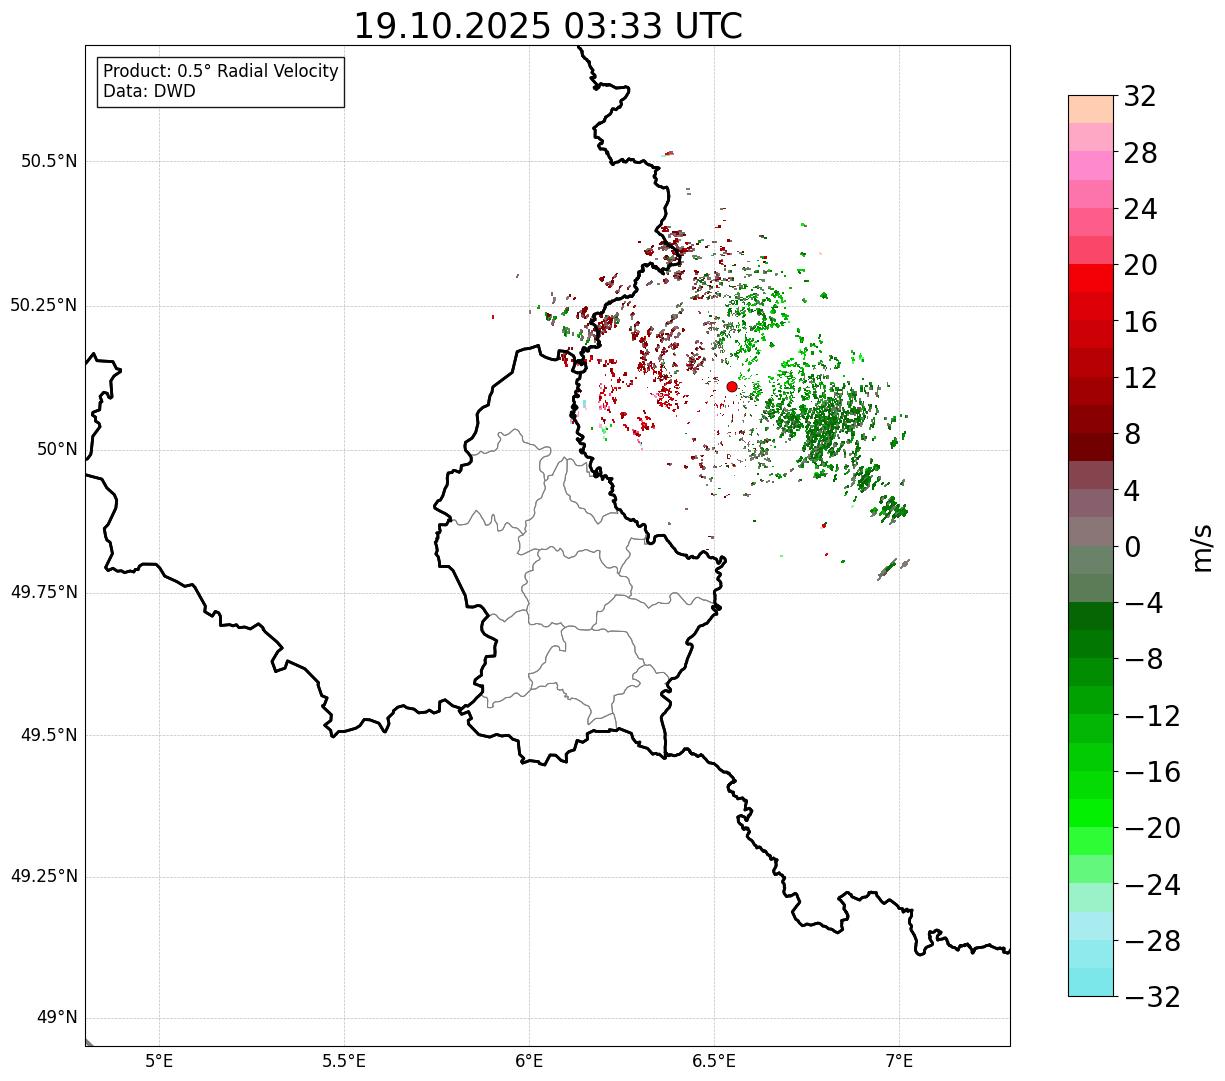Click the 50.5°N latitude label
The image size is (1225, 1081).
tap(49, 161)
